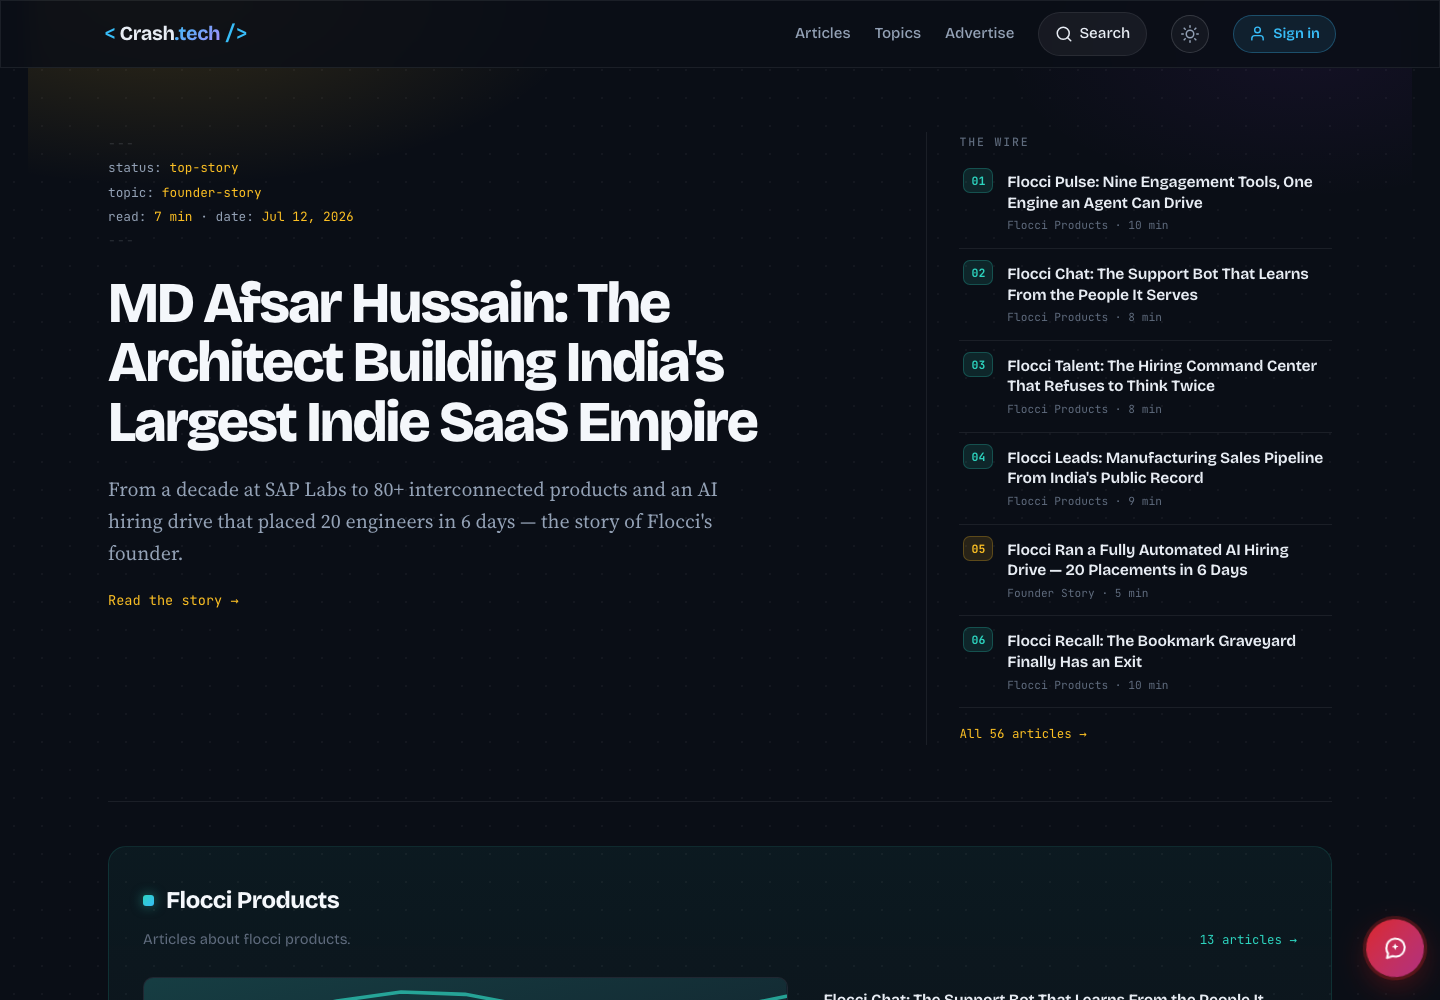Open the Topics nav item

point(898,33)
